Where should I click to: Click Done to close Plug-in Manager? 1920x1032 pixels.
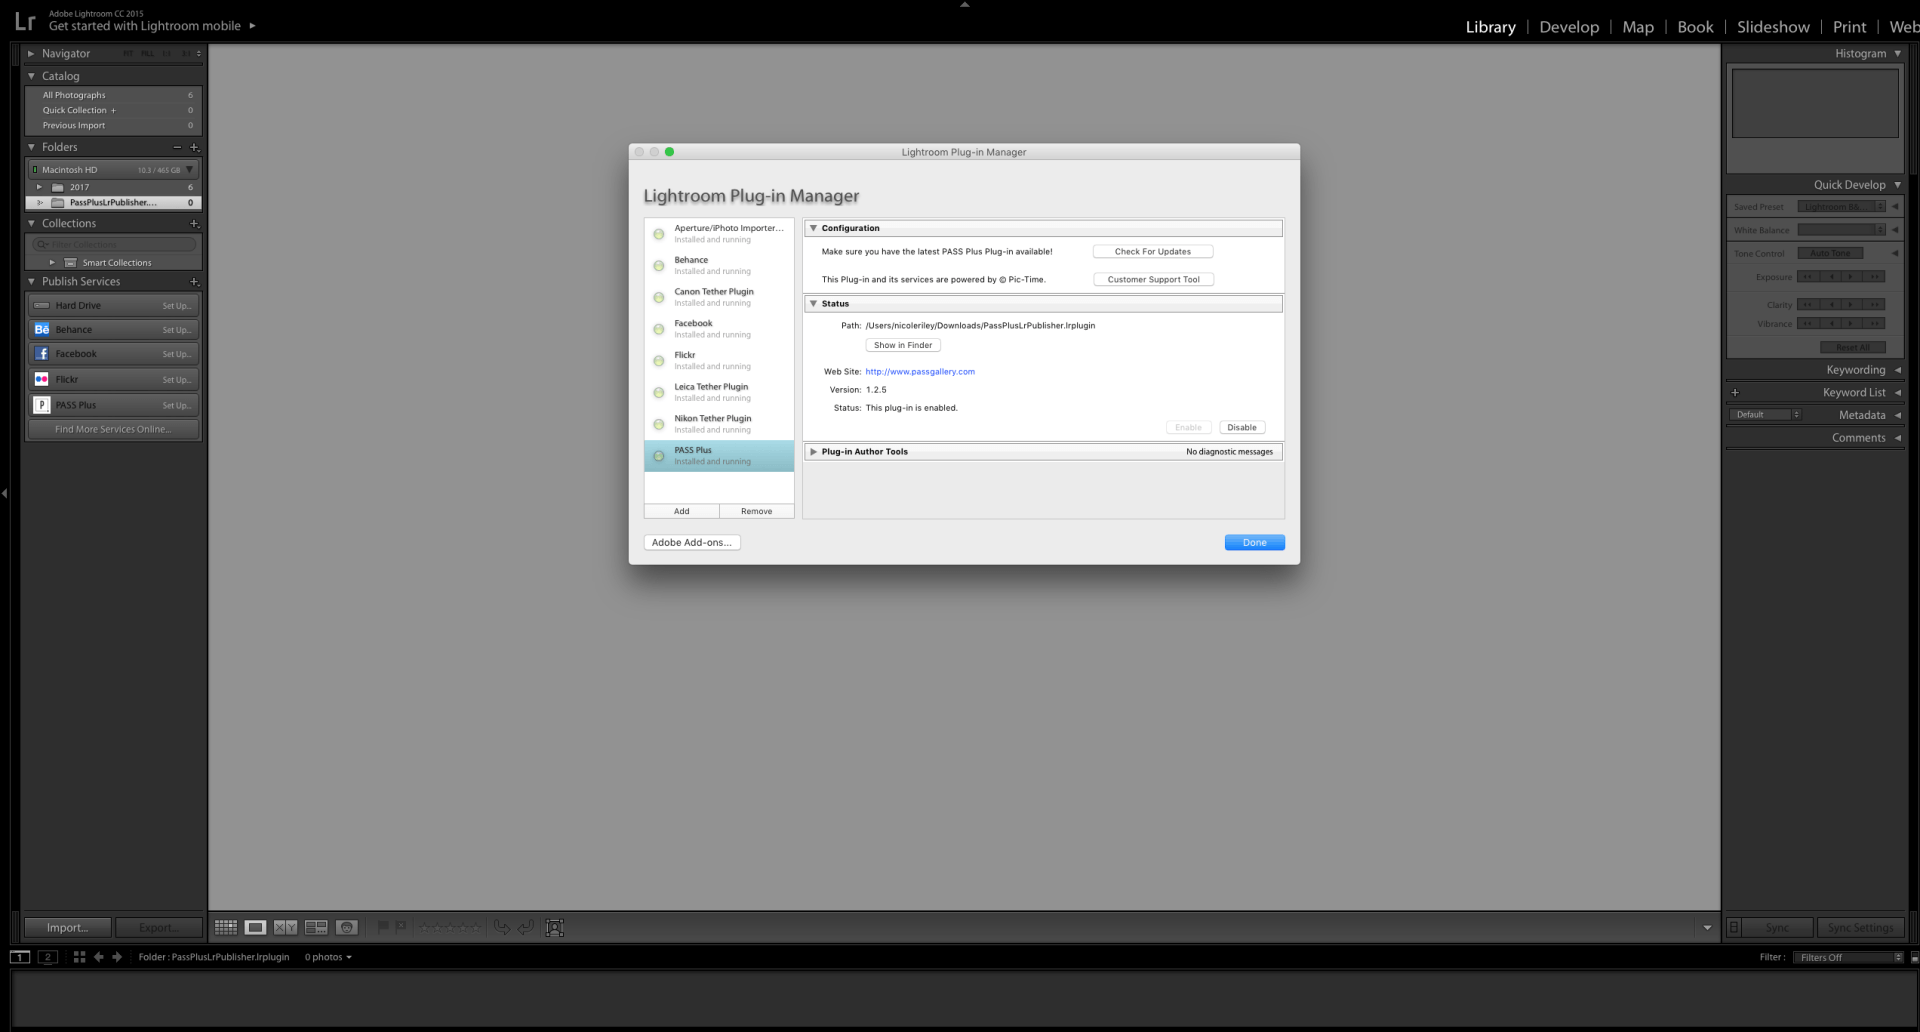point(1255,543)
